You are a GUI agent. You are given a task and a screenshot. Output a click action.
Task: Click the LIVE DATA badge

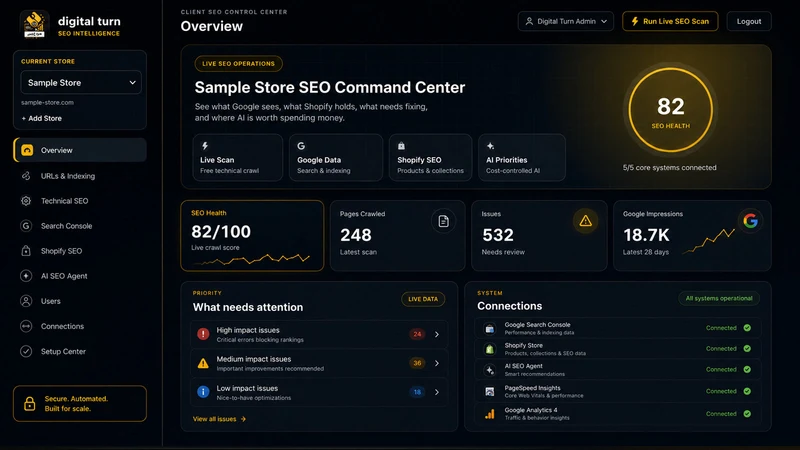(x=423, y=299)
